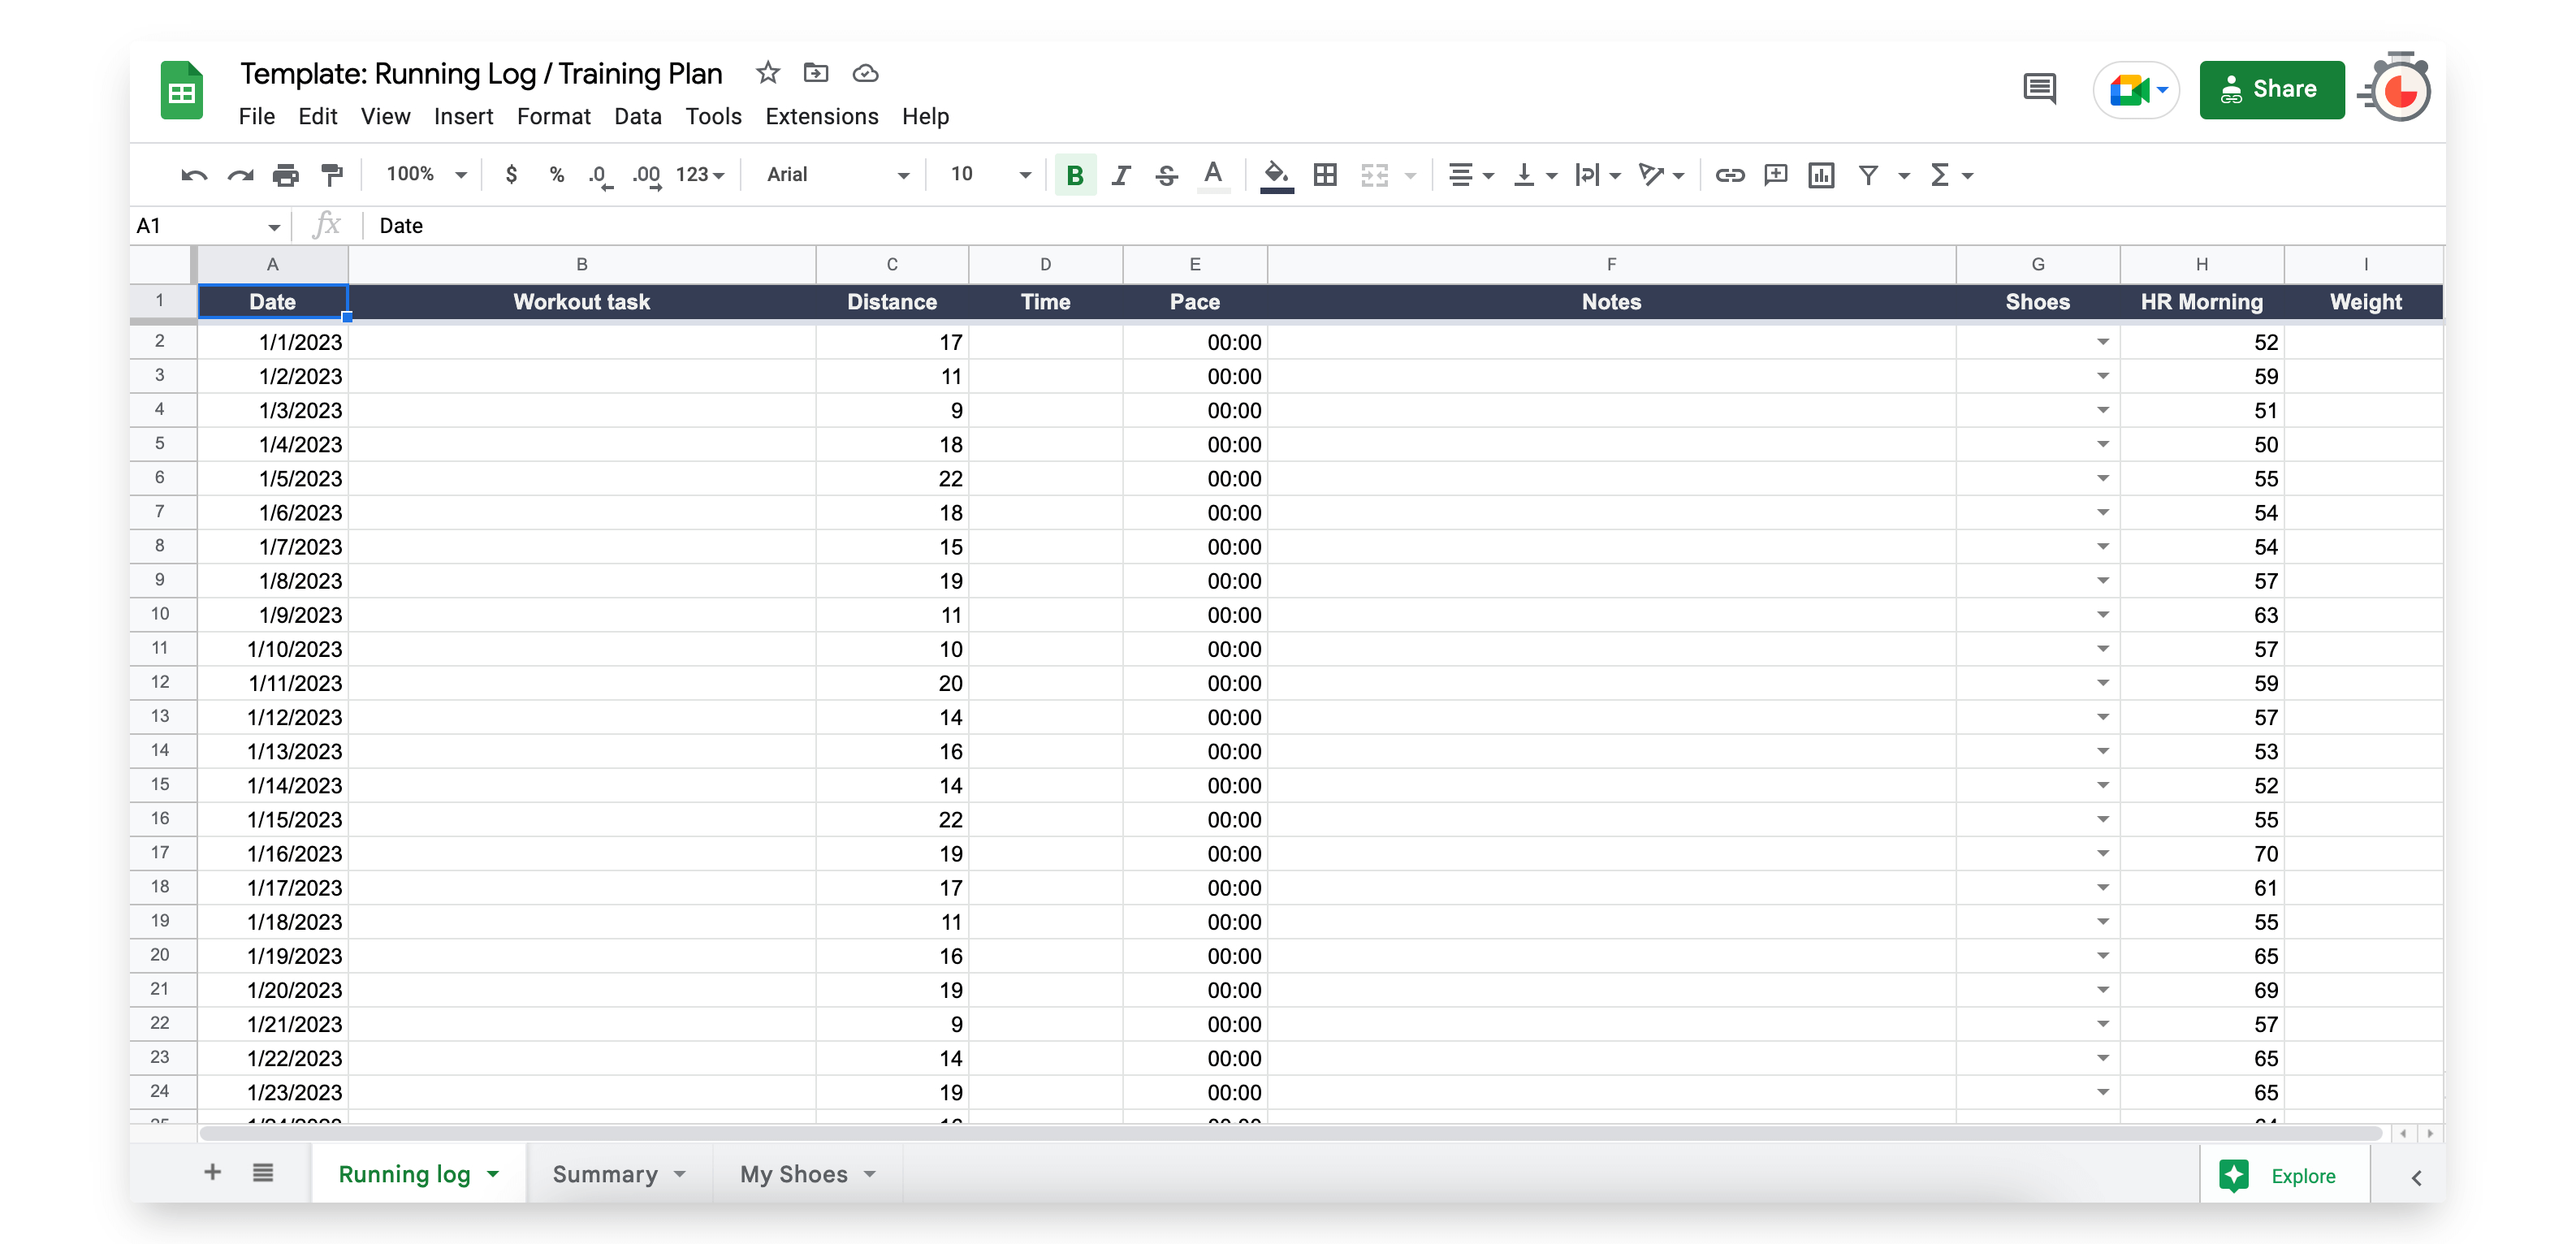Add a new sheet with the plus icon
Viewport: 2576px width, 1244px height.
[x=212, y=1173]
